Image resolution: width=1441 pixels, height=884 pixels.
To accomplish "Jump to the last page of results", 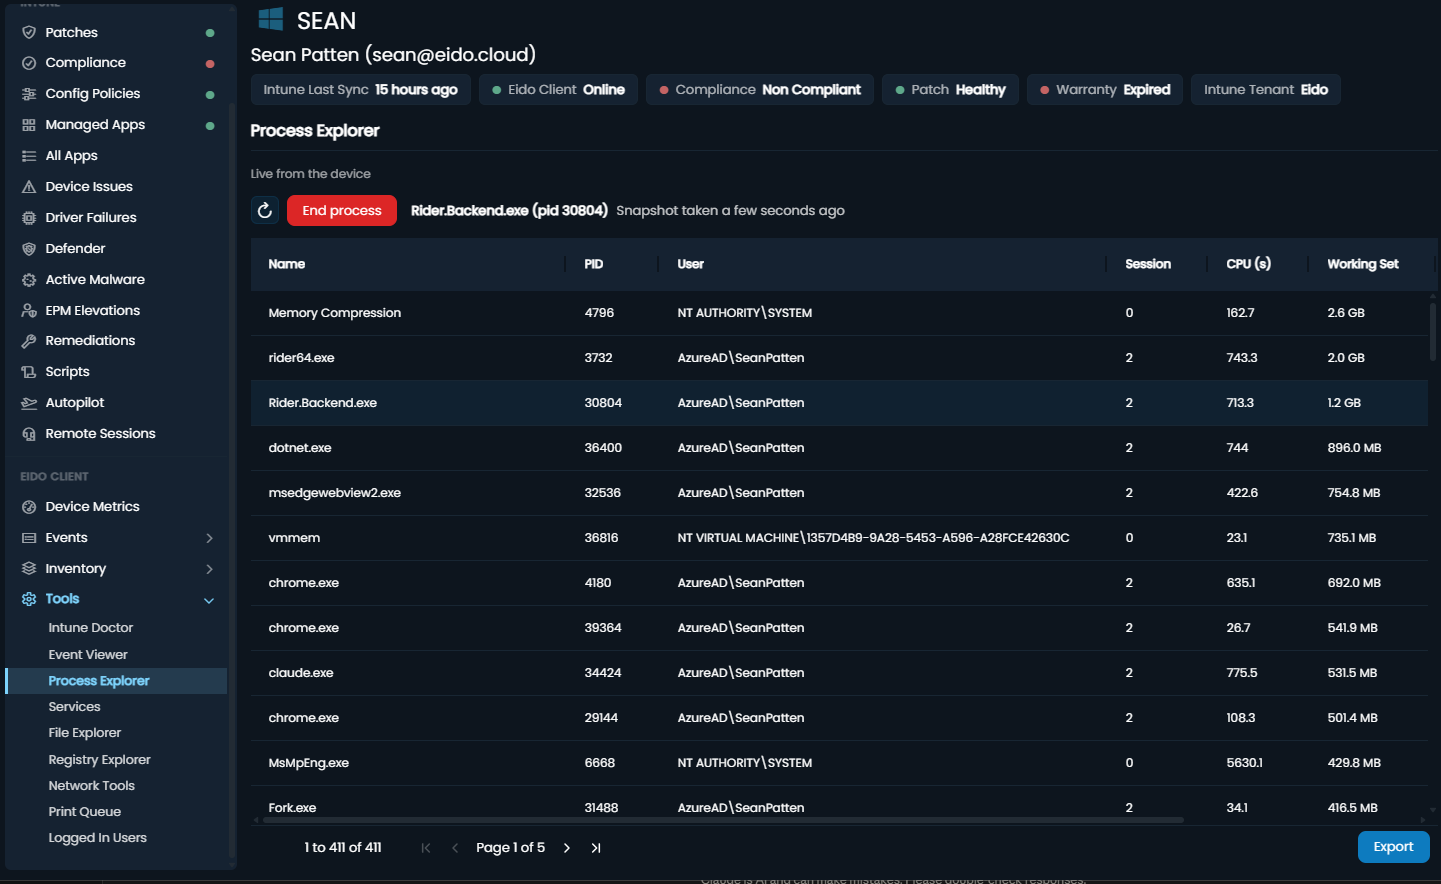I will click(596, 848).
